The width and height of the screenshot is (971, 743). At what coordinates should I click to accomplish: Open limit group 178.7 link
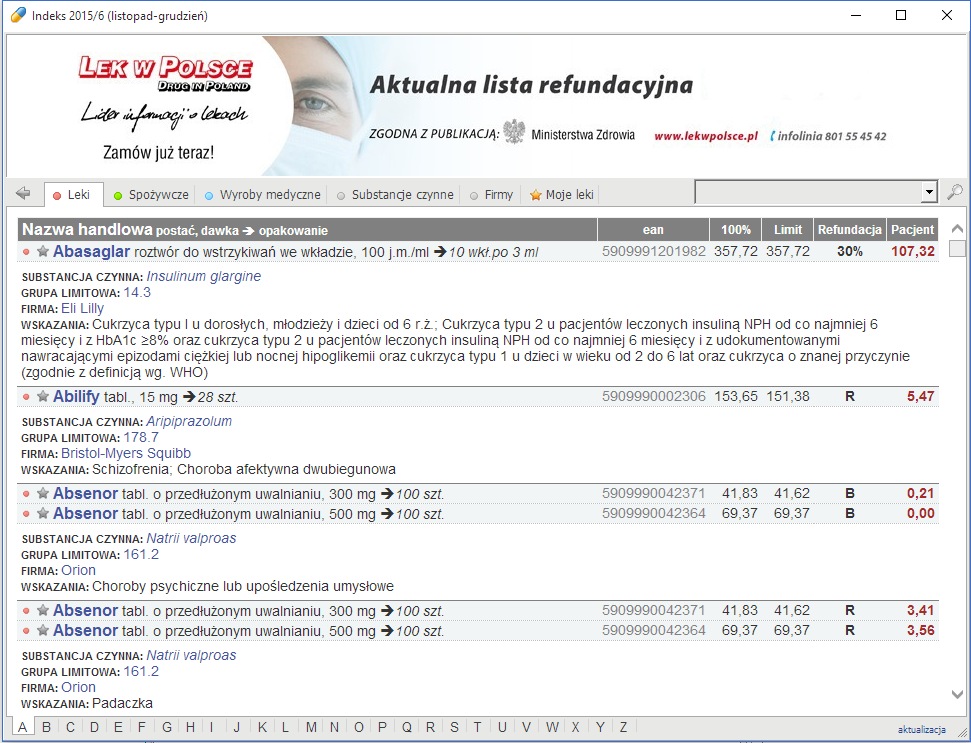point(141,437)
